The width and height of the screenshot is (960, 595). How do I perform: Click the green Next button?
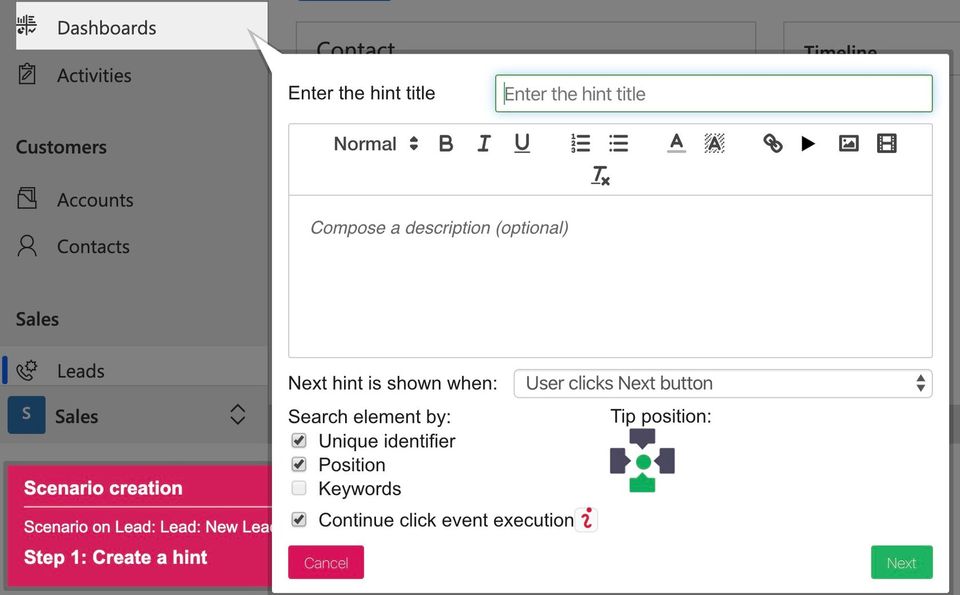tap(901, 562)
